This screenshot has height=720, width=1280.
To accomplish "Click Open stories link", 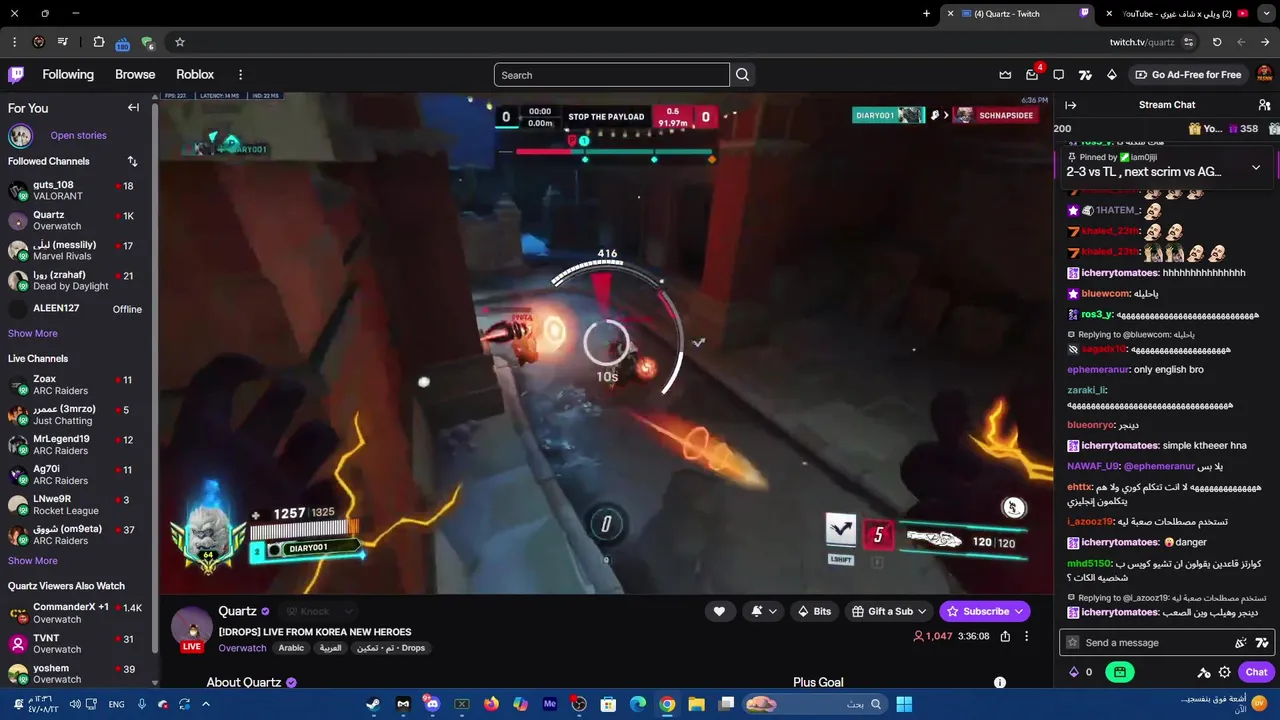I will click(78, 136).
